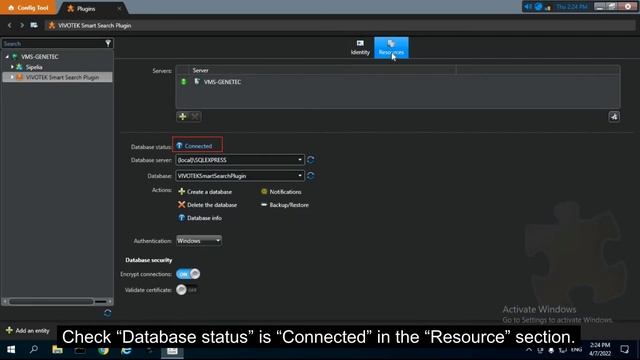Open the Identity tab

click(x=360, y=48)
